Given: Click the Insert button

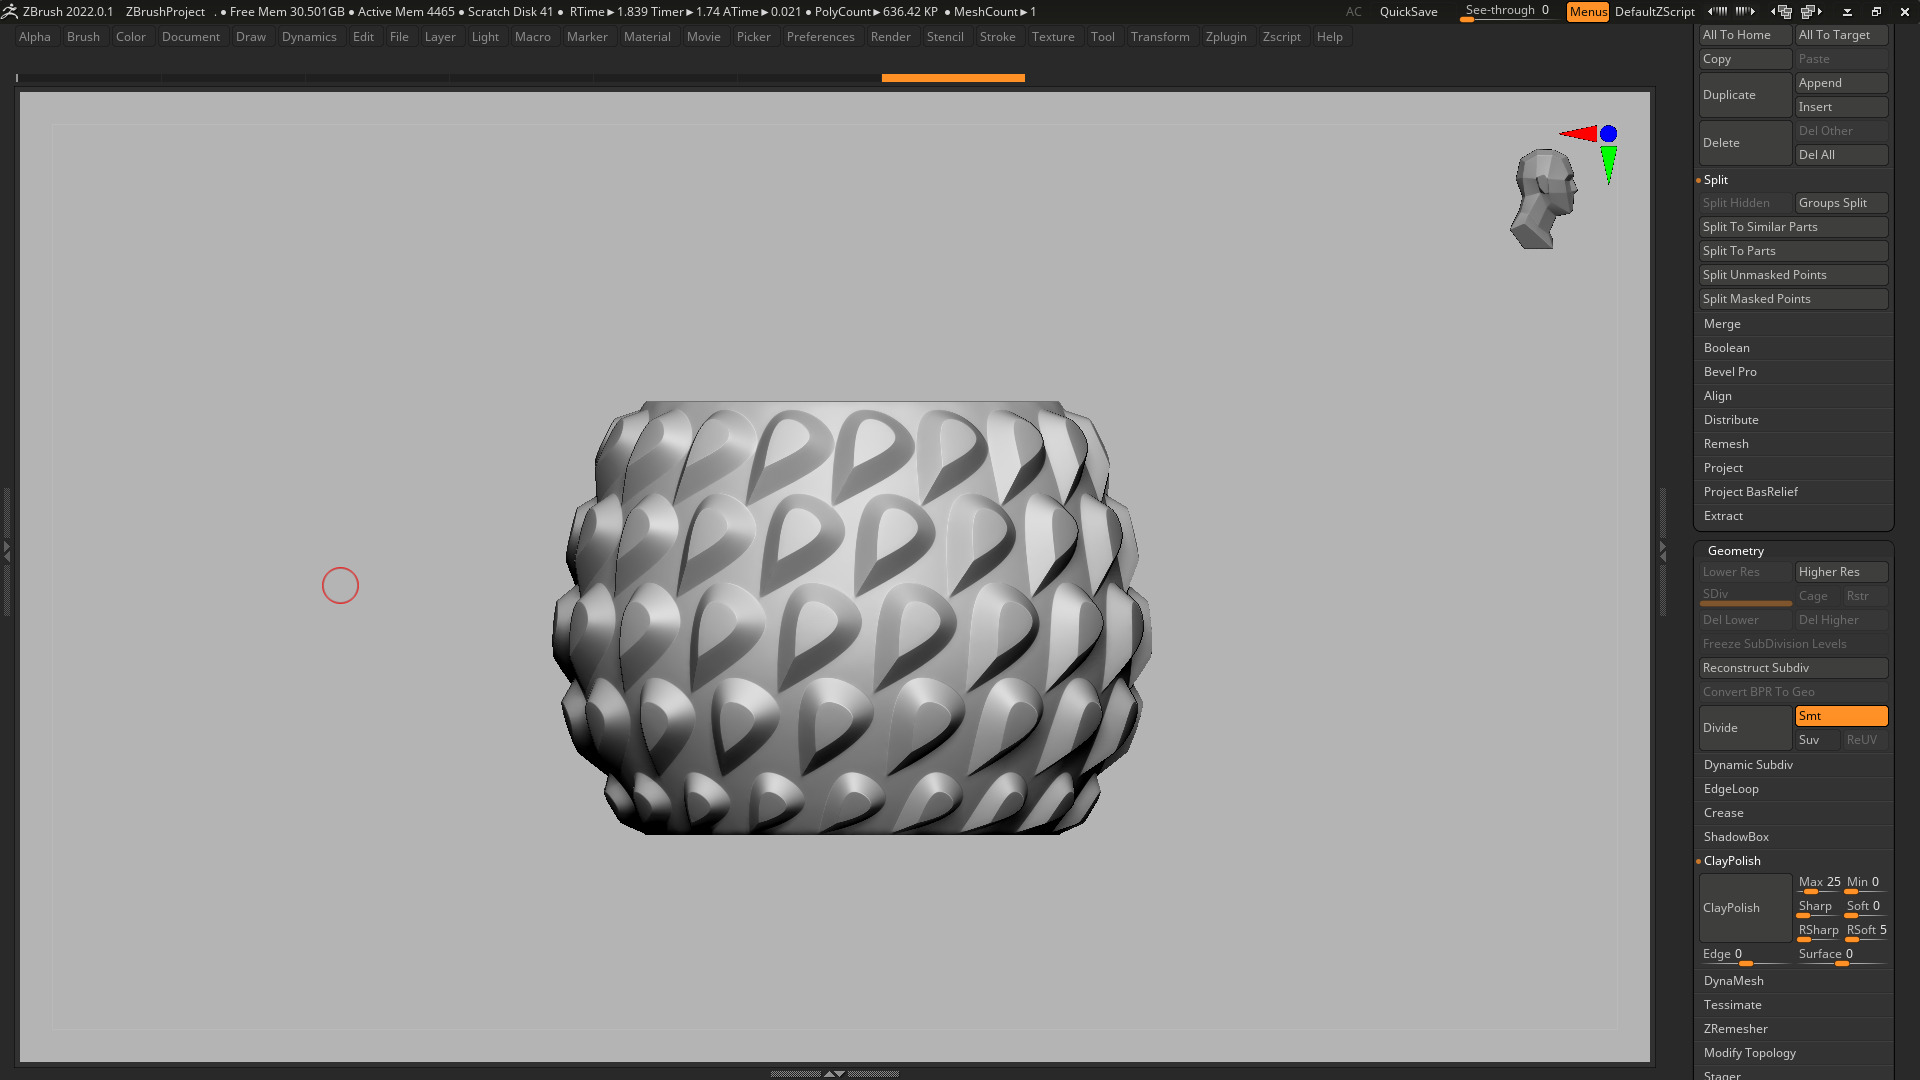Looking at the screenshot, I should (1841, 107).
